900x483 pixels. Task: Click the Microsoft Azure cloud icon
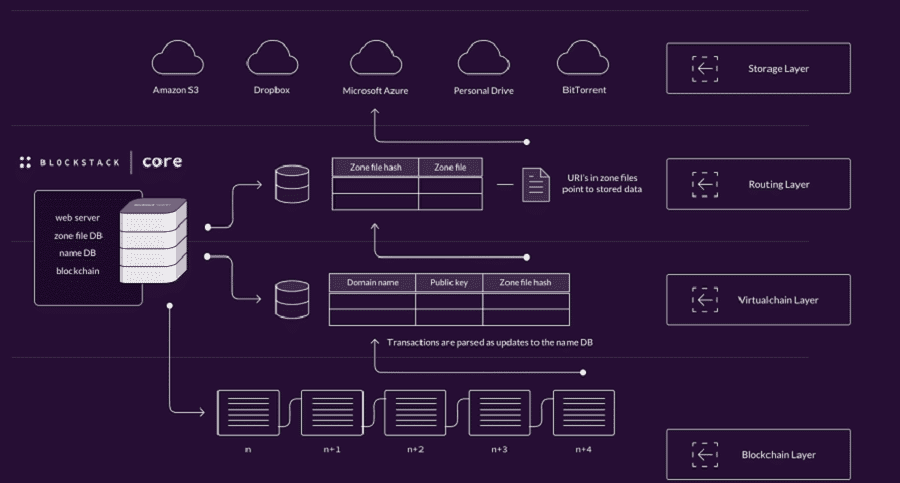[376, 57]
